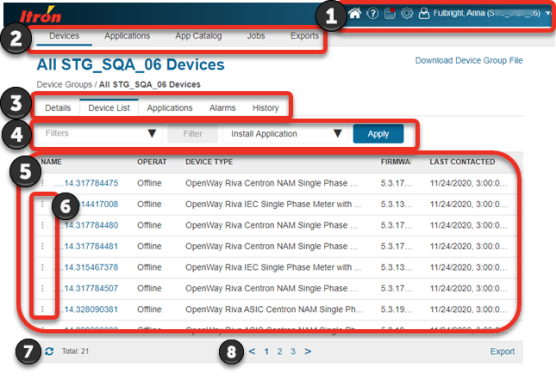Open device link 14.317784475

[x=86, y=183]
